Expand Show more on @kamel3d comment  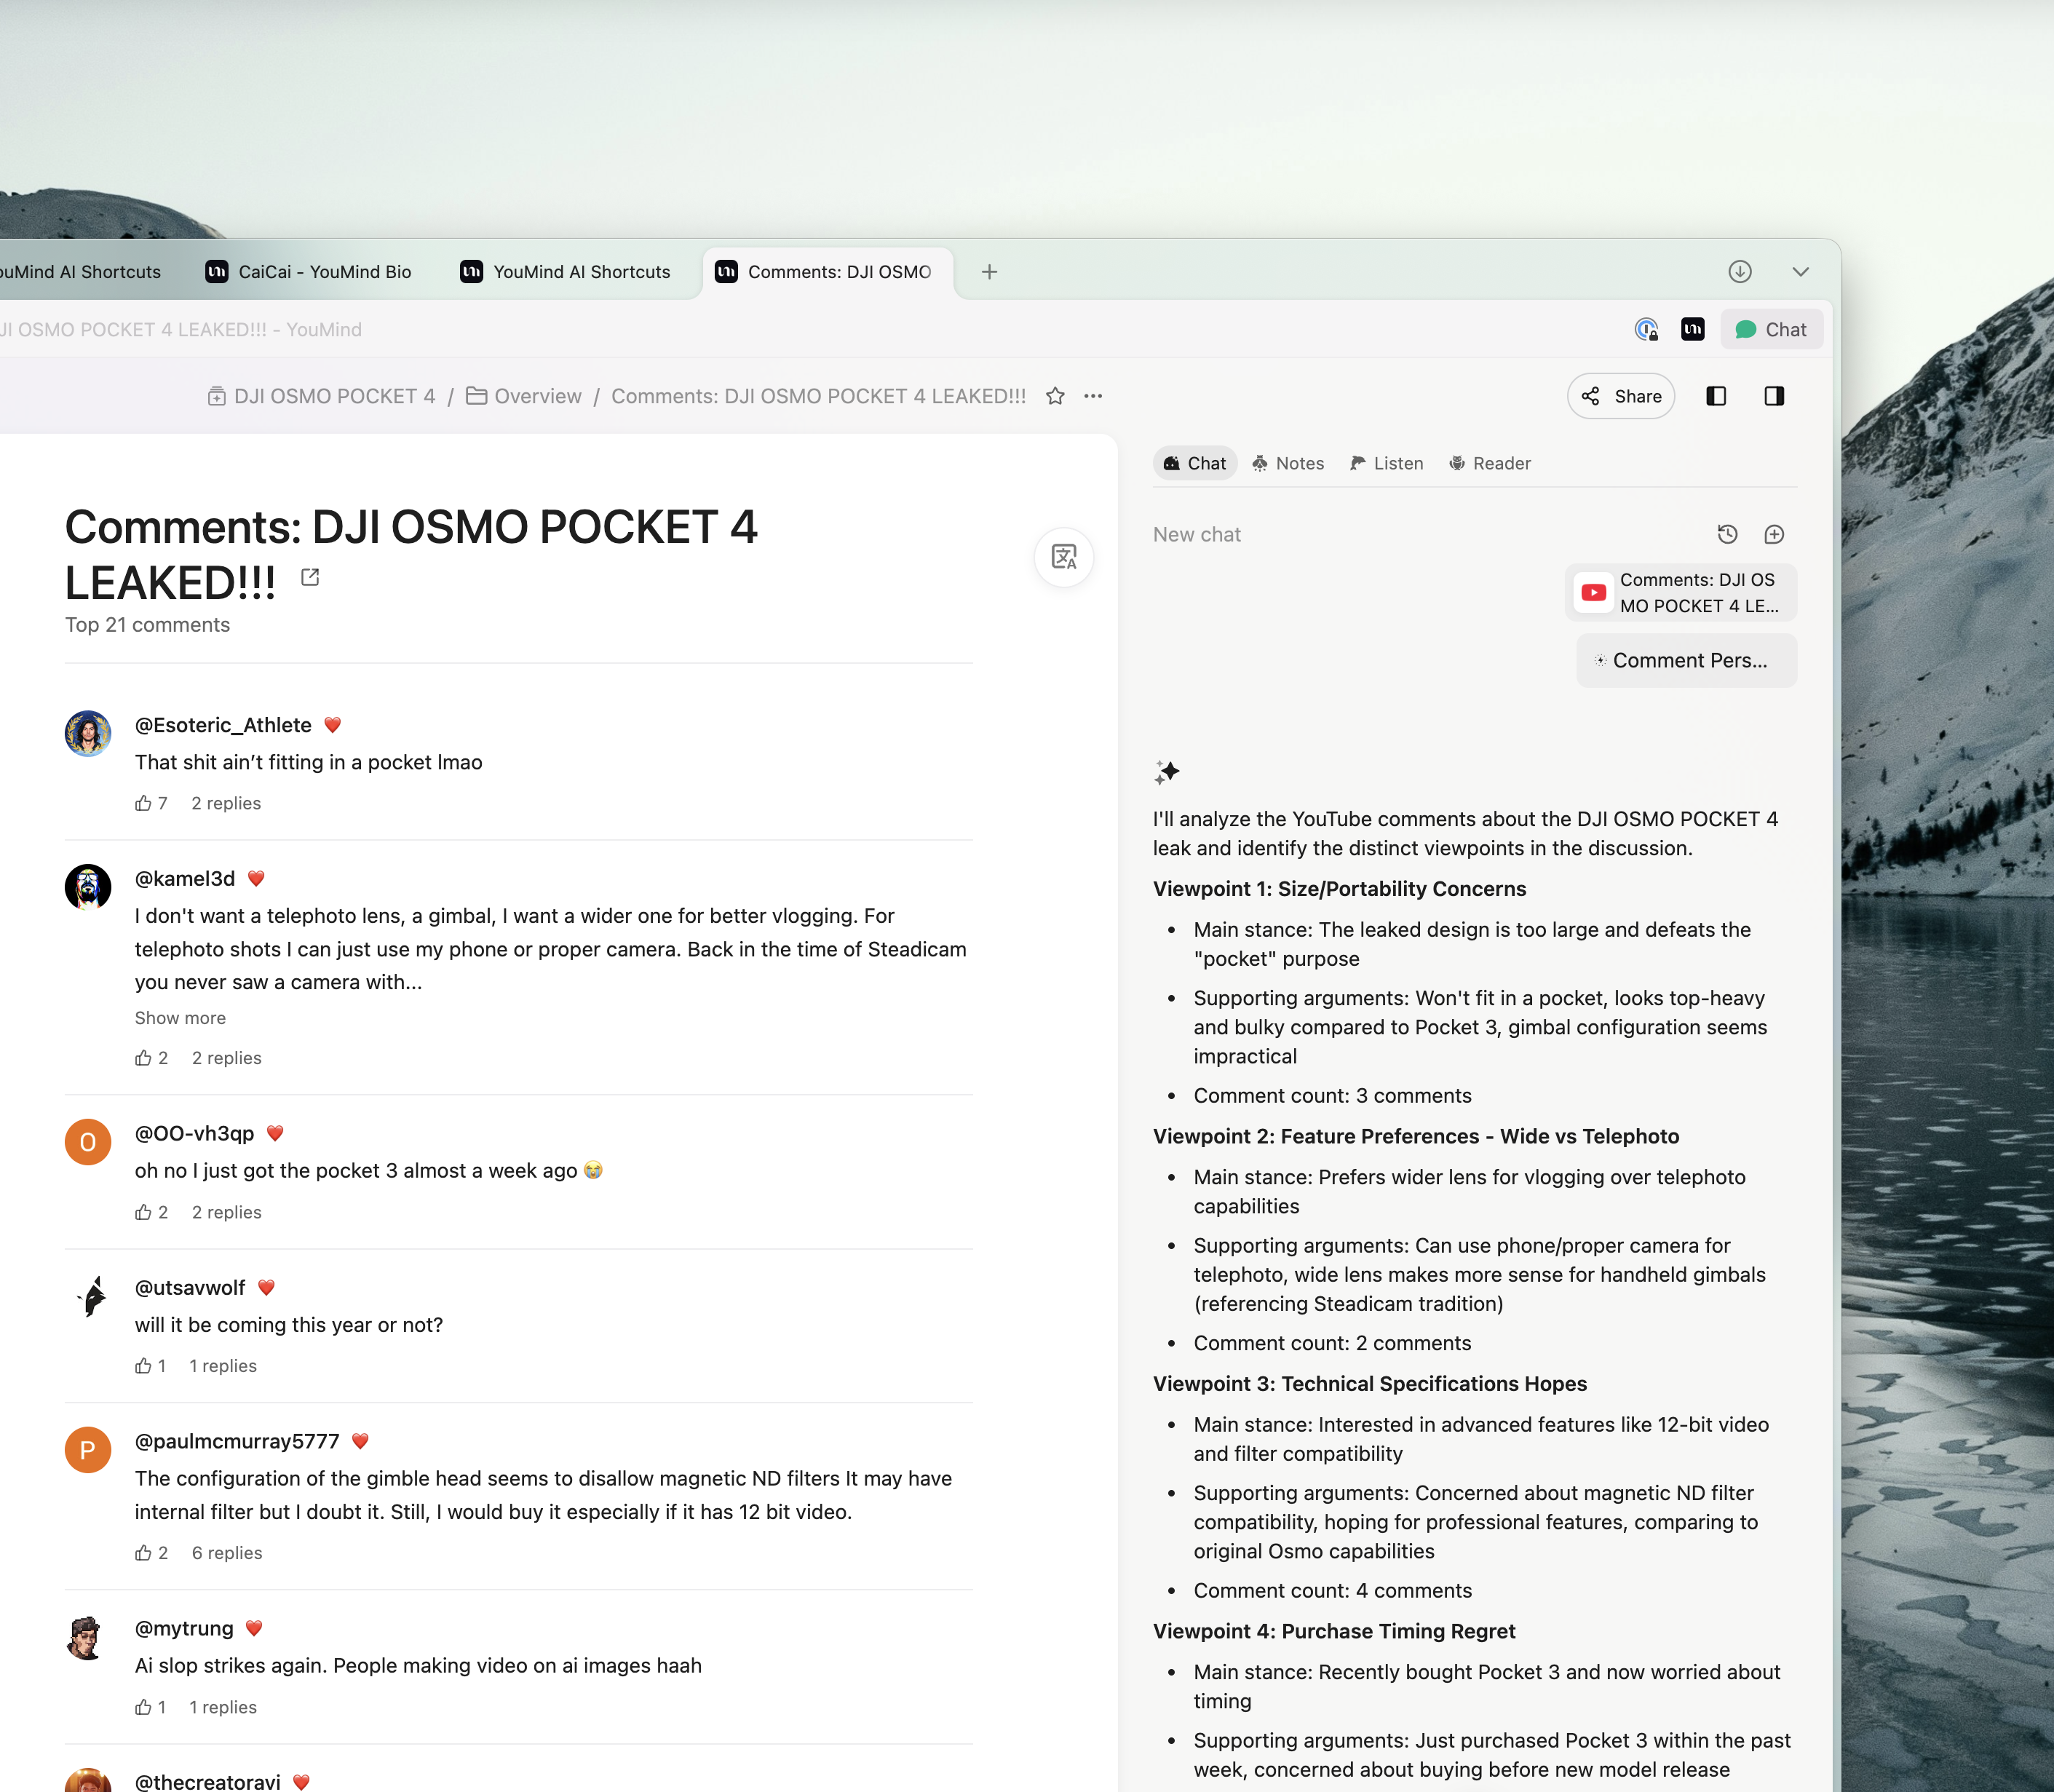tap(180, 1018)
